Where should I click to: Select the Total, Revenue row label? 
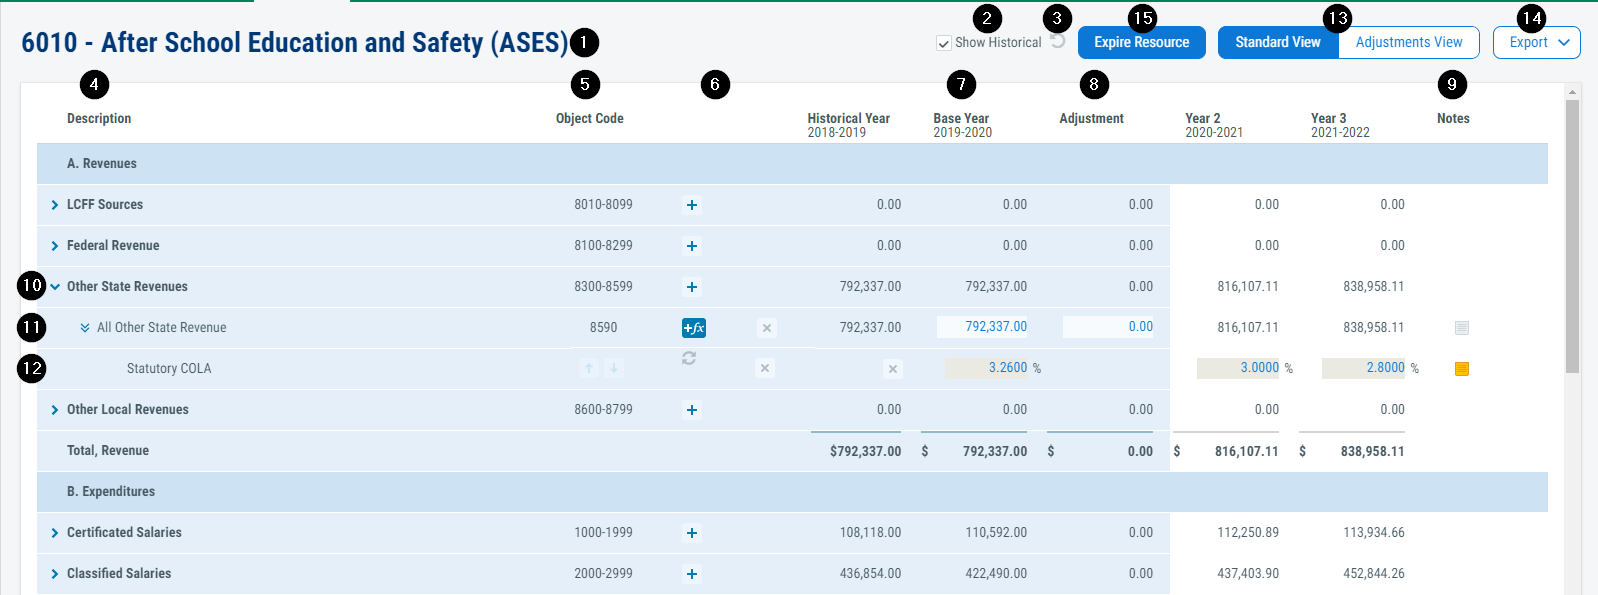tap(108, 451)
